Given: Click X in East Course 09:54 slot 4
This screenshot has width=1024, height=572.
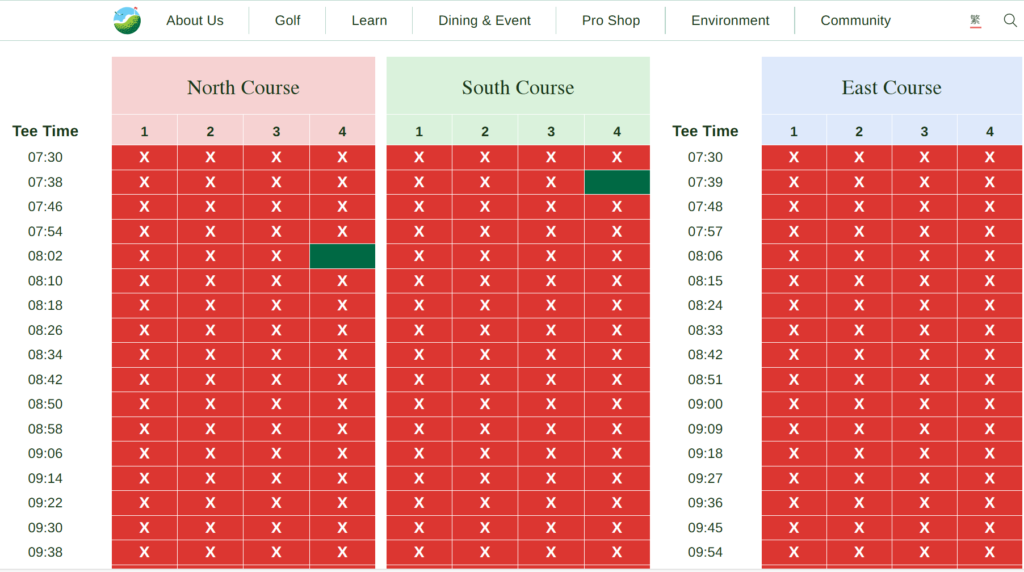Looking at the screenshot, I should coord(989,552).
